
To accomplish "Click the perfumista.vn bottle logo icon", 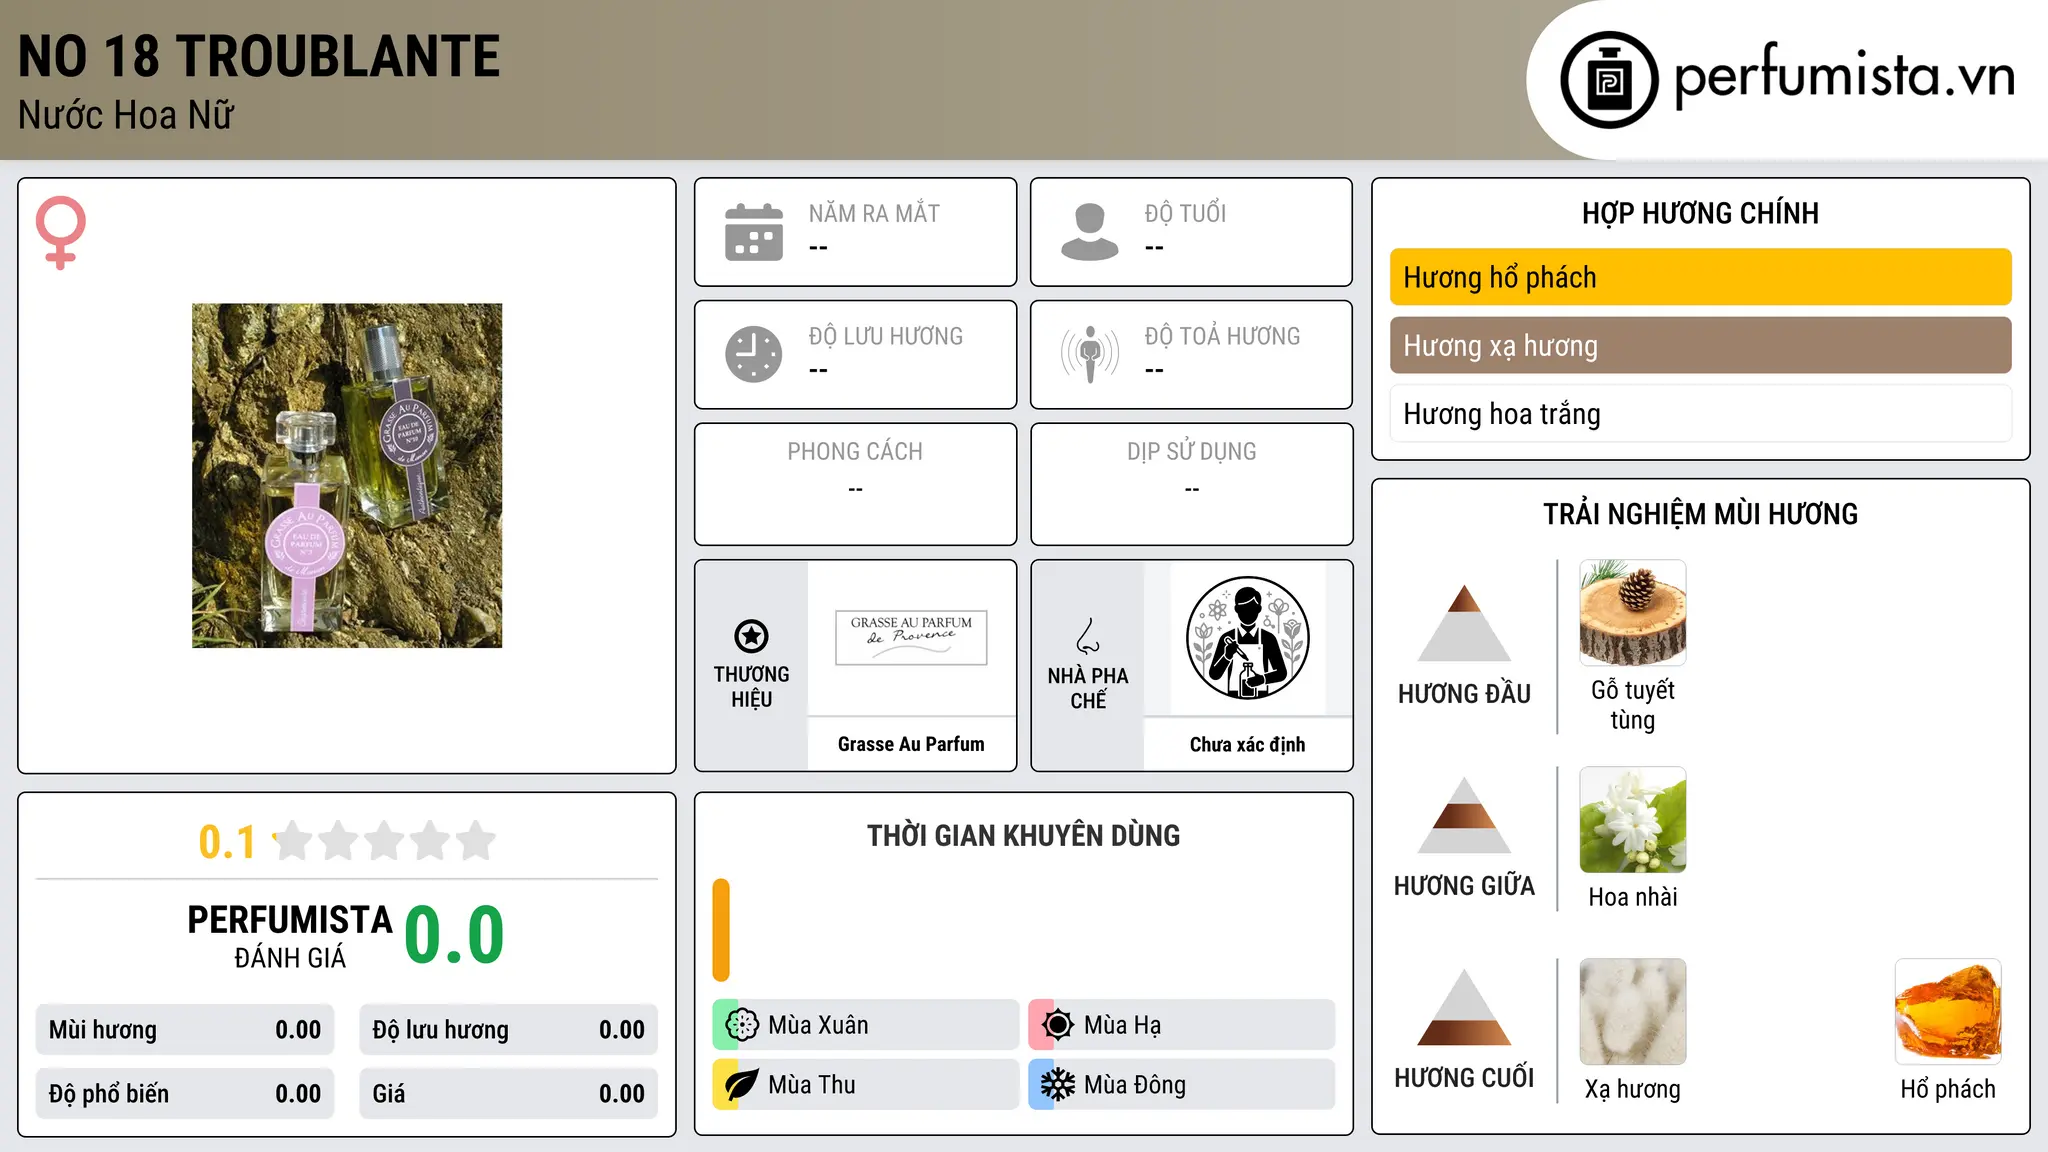I will tap(1609, 80).
